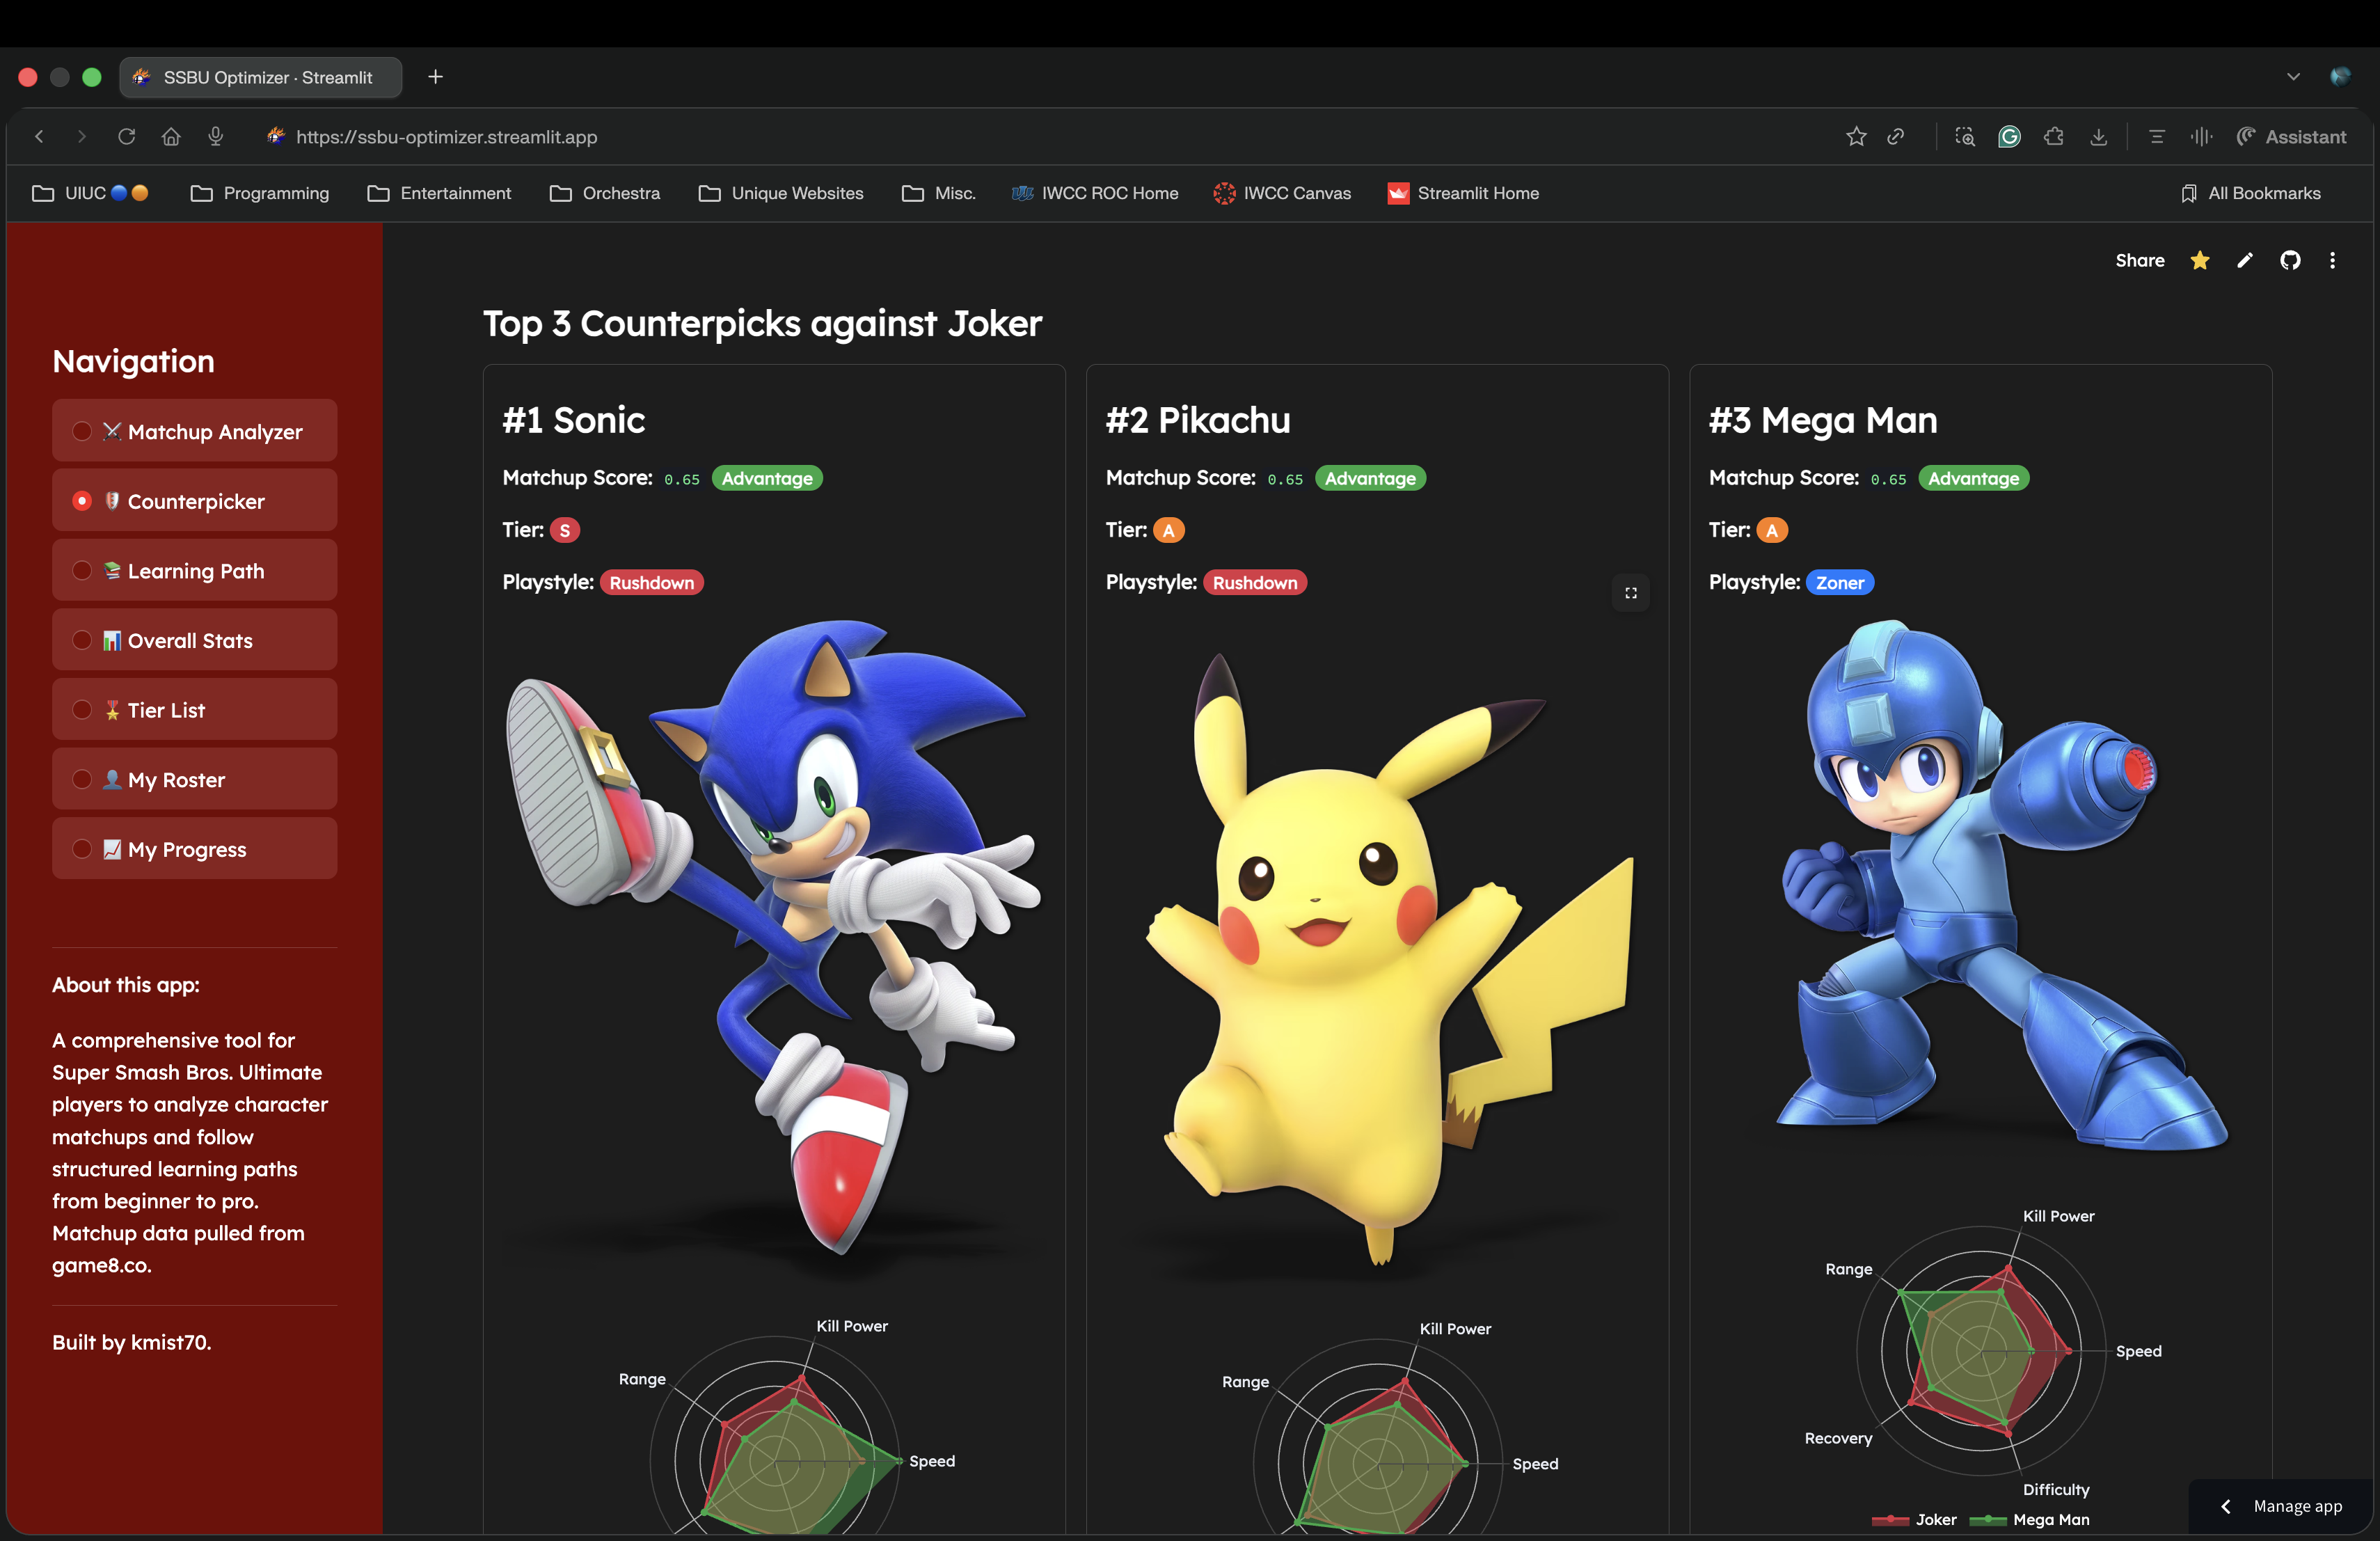The width and height of the screenshot is (2380, 1541).
Task: Open the page search magnifier icon
Action: click(x=1965, y=137)
